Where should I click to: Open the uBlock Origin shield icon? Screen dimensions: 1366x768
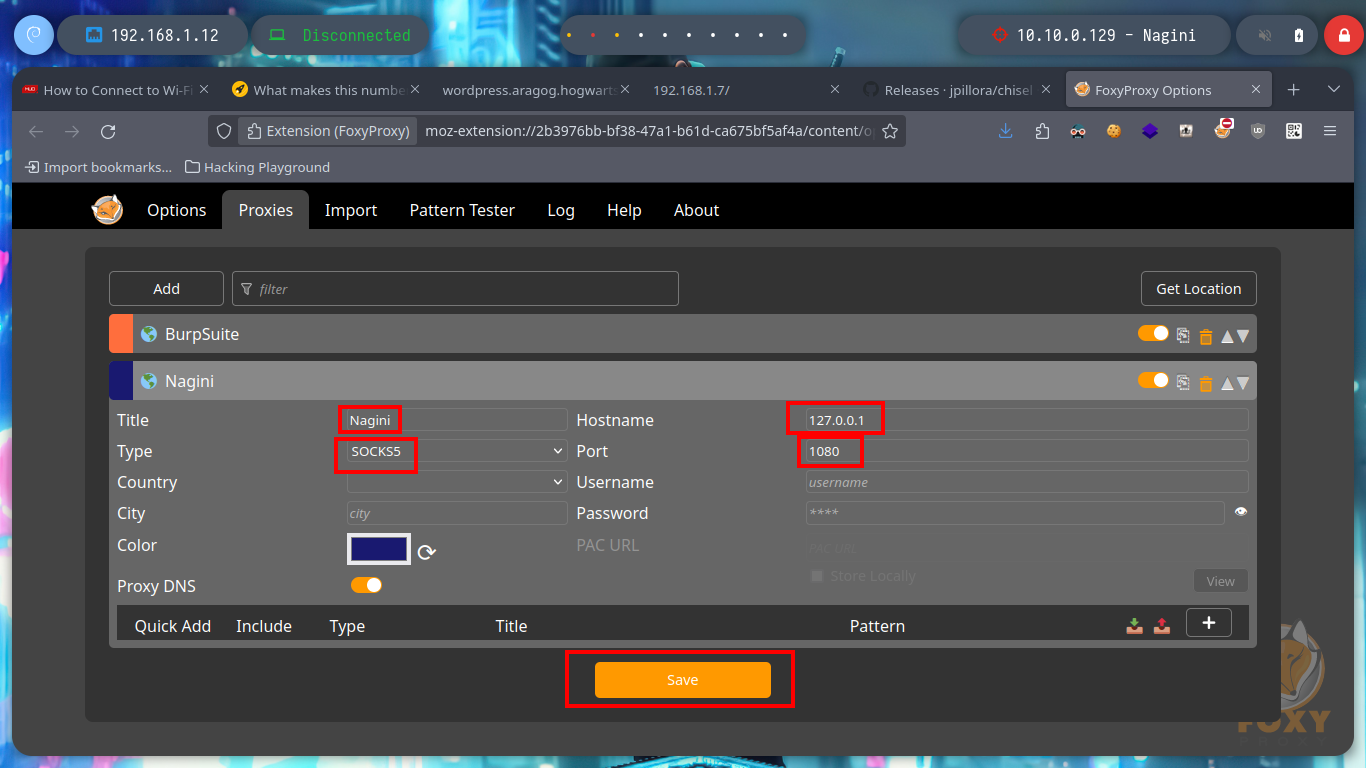pos(1258,131)
